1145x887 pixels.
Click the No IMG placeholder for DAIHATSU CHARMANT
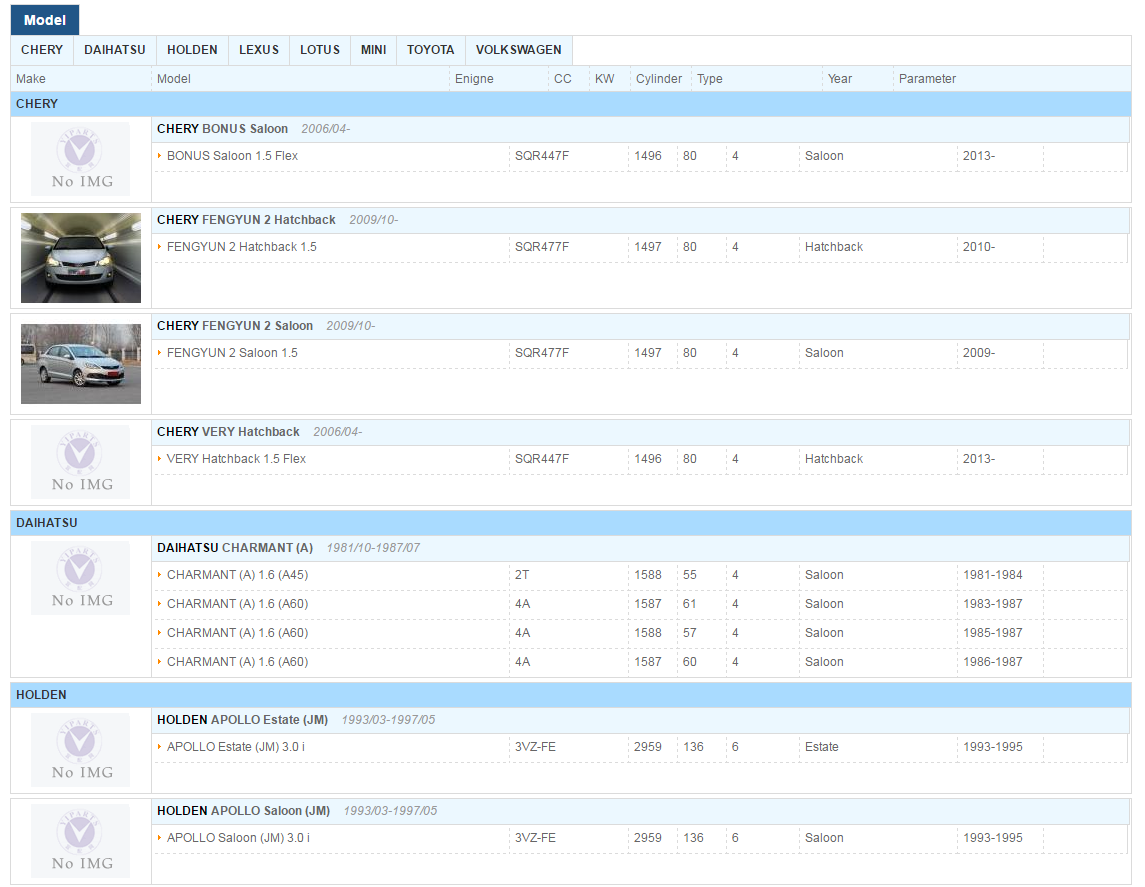point(80,578)
